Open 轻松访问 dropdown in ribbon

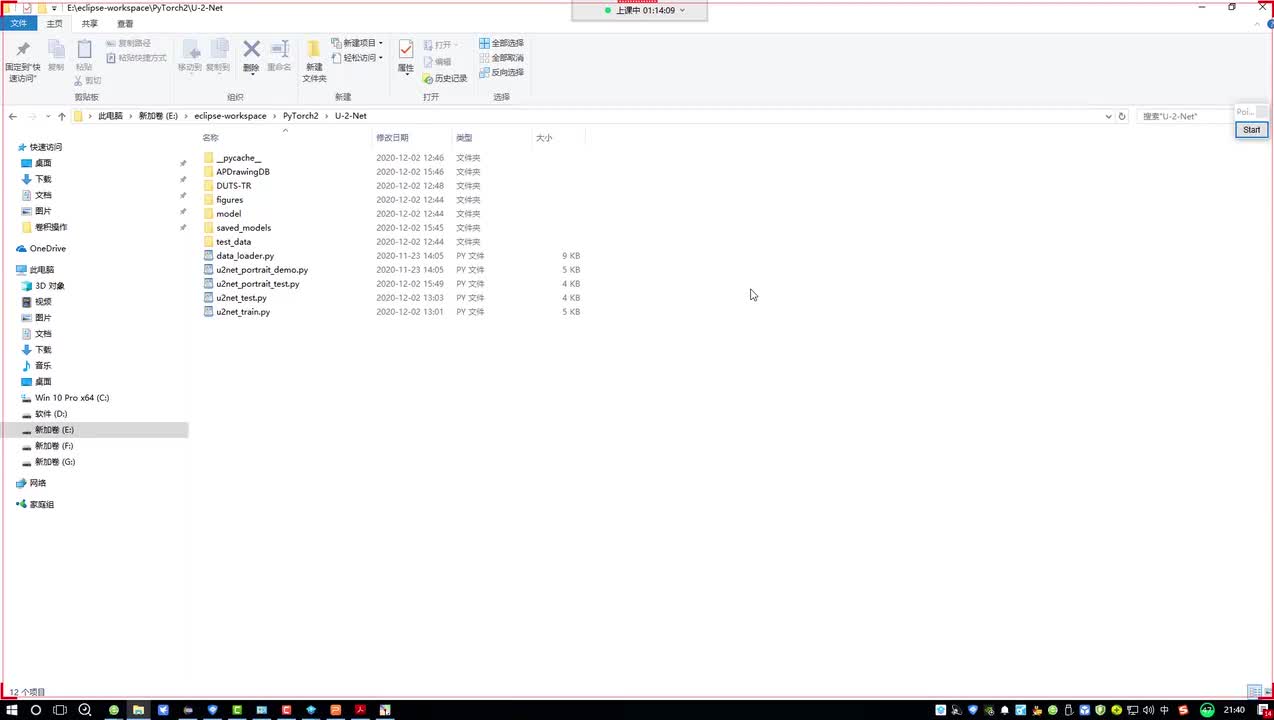click(x=358, y=58)
